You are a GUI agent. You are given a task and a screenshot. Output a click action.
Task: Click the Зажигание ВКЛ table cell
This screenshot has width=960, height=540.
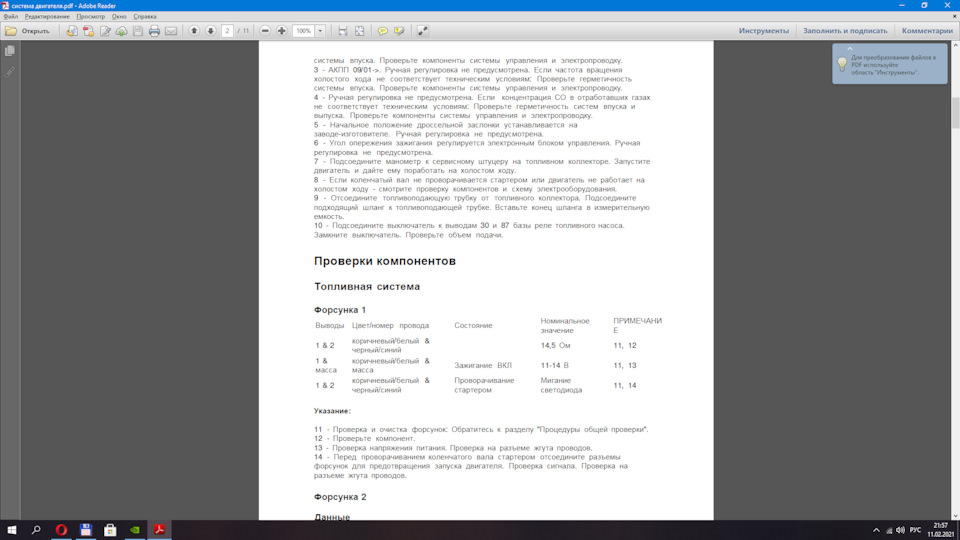coord(482,365)
